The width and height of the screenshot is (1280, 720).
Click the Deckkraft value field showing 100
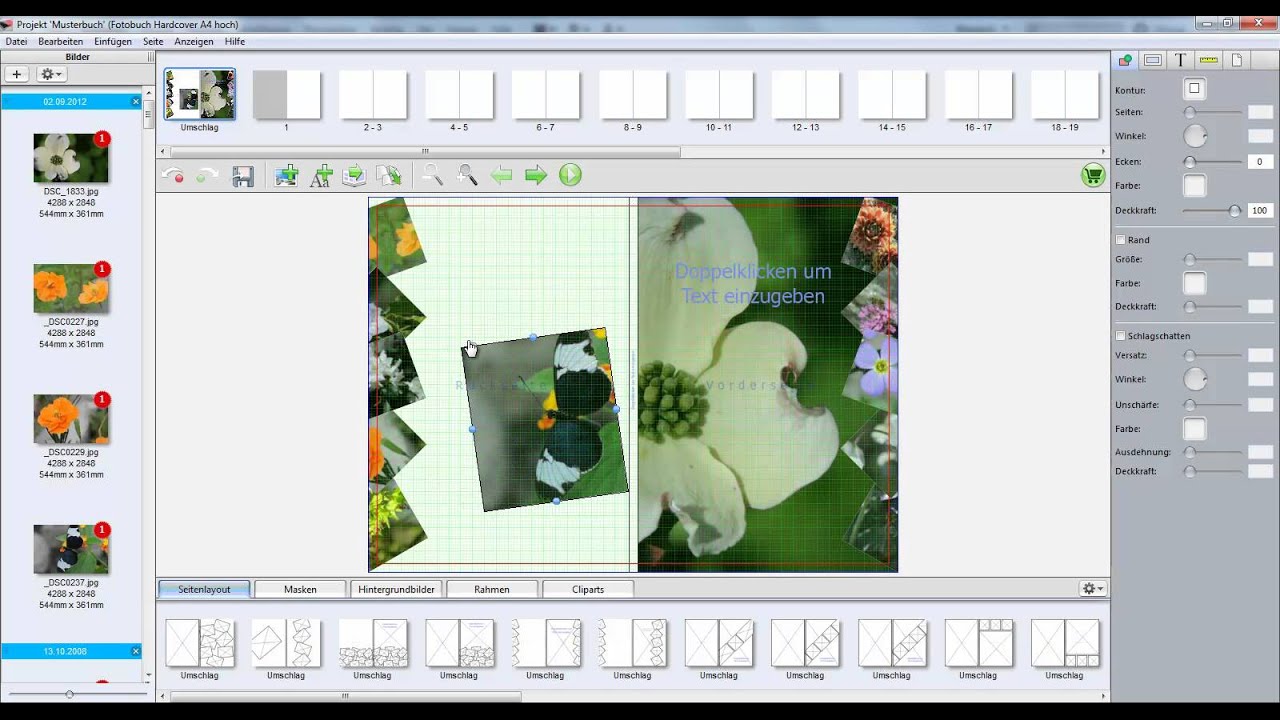(1260, 211)
